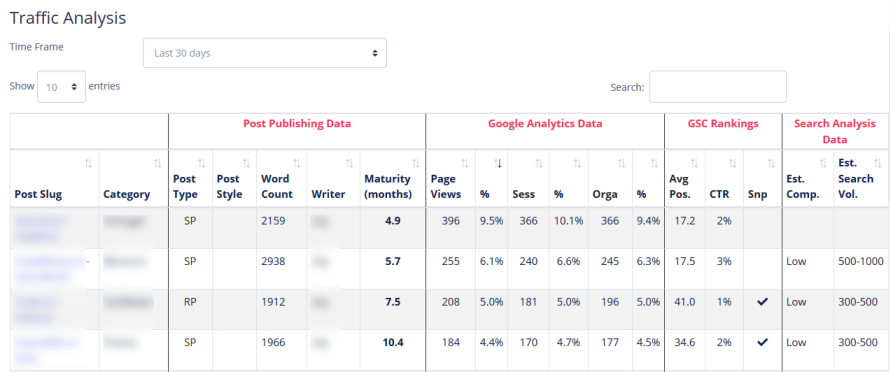Viewport: 890px width, 372px height.
Task: Click the Traffic Analysis heading
Action: (68, 18)
